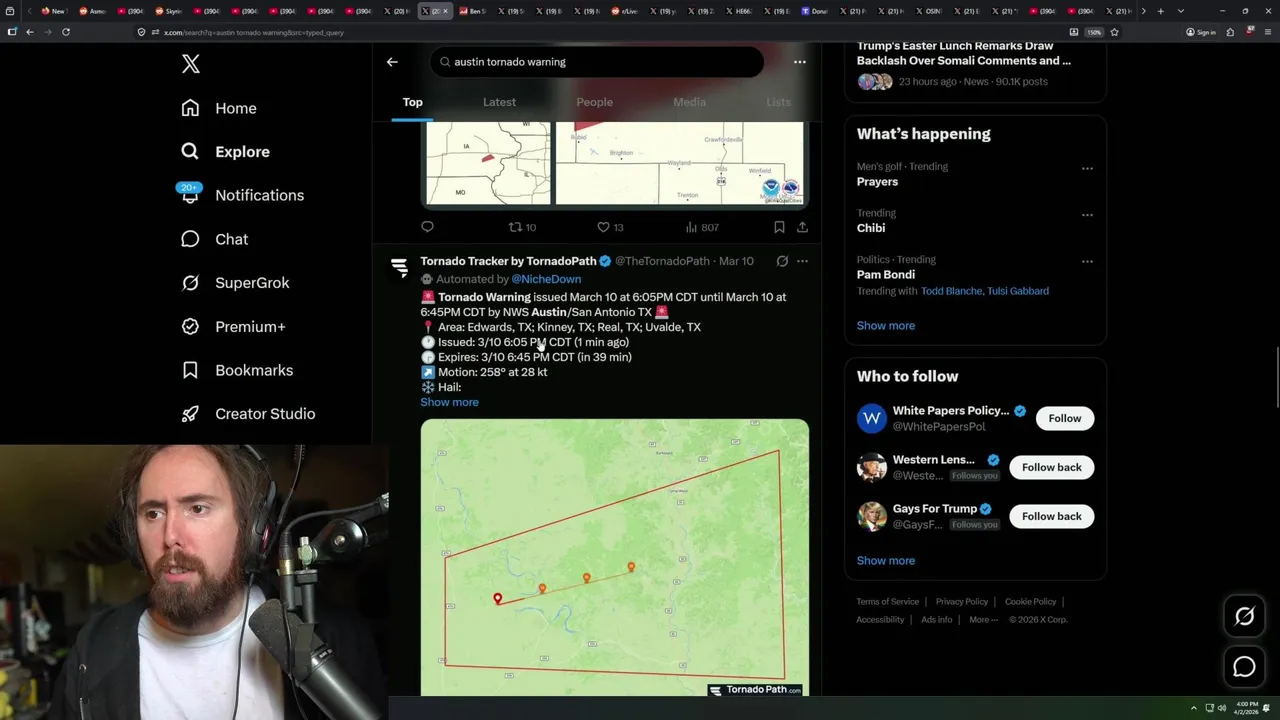Click the Notifications bell icon
Screen dimensions: 1280x720
click(x=190, y=196)
